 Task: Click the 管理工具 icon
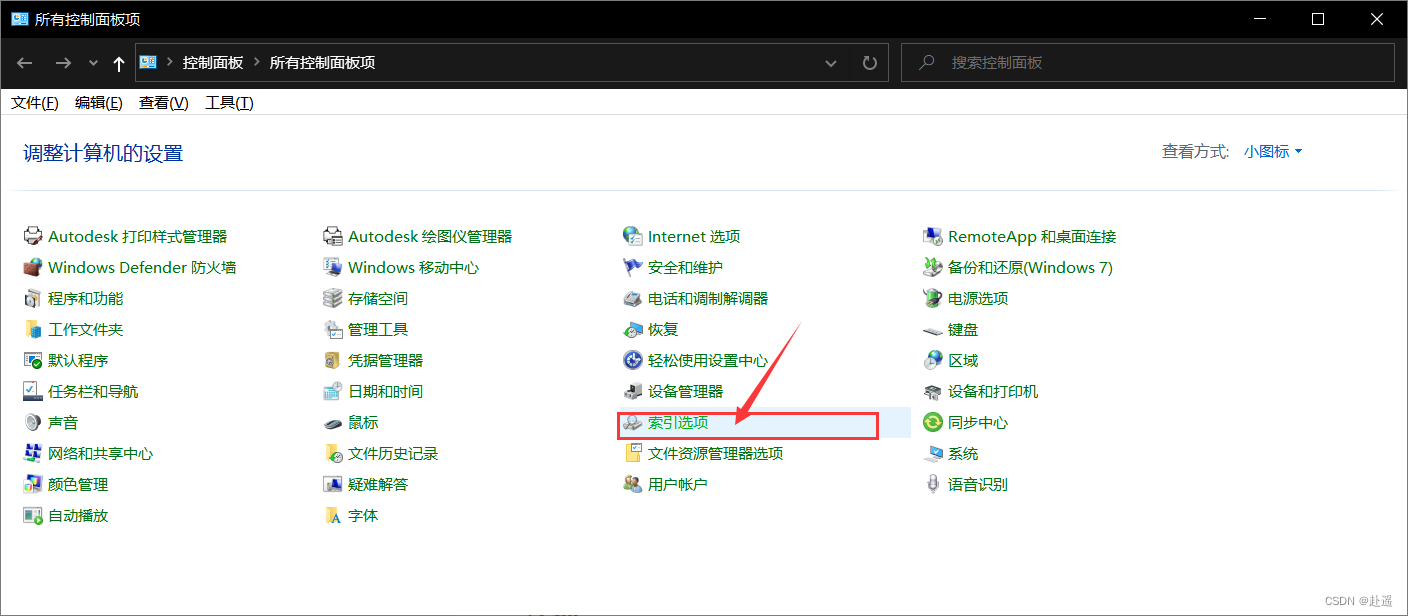point(333,330)
